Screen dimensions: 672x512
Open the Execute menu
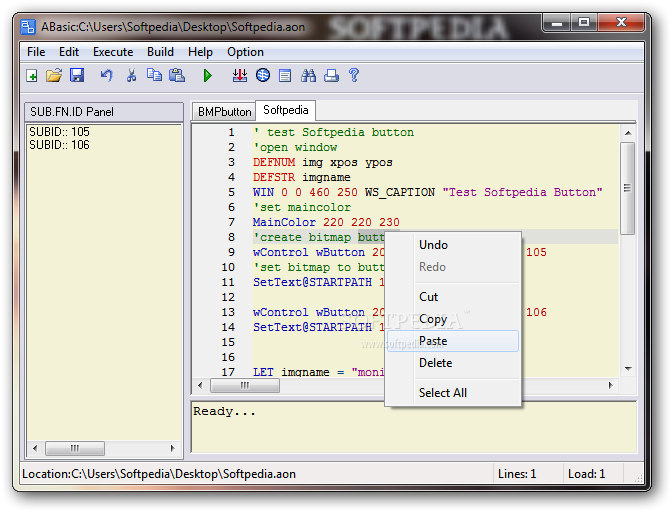tap(113, 52)
